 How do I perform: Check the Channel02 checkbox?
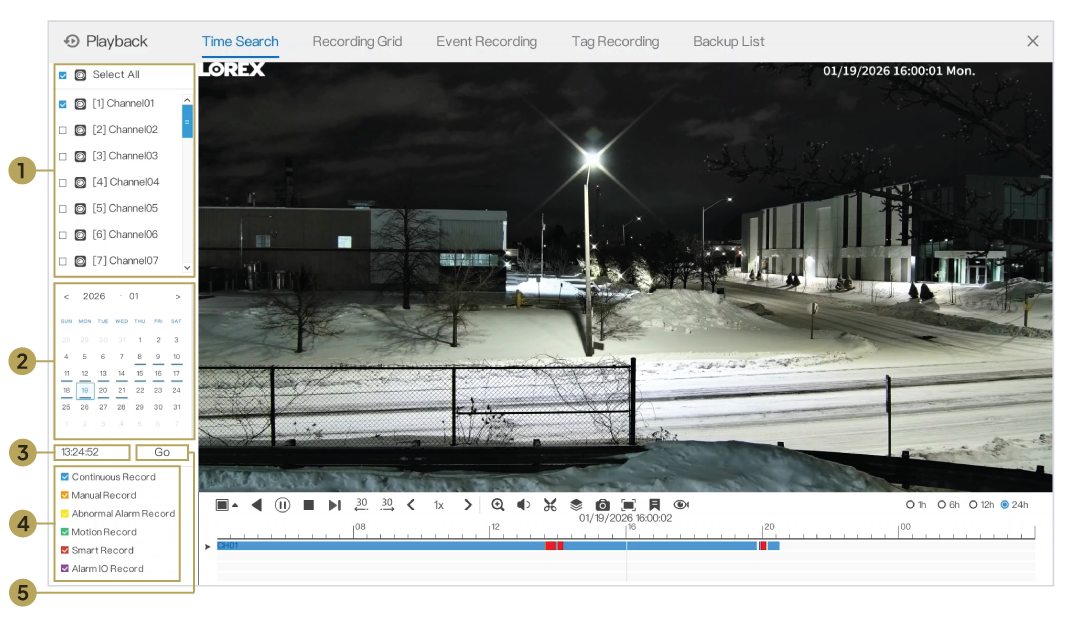63,130
